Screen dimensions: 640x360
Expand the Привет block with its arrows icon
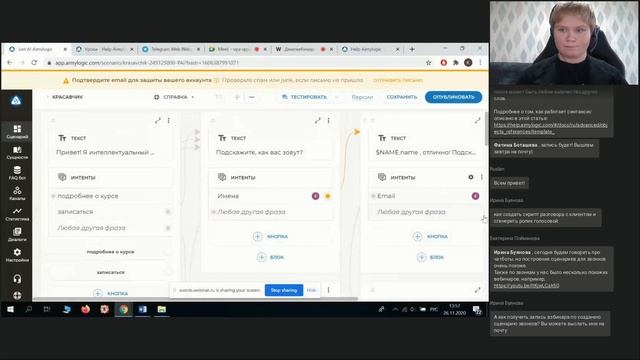(158, 120)
